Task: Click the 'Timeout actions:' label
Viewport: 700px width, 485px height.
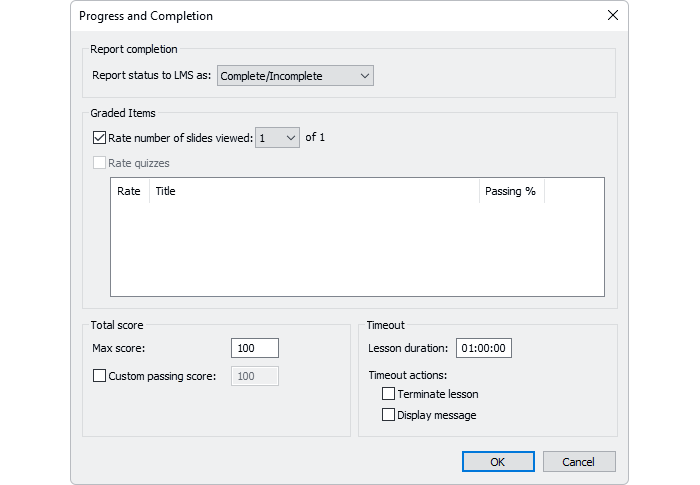Action: (x=408, y=375)
